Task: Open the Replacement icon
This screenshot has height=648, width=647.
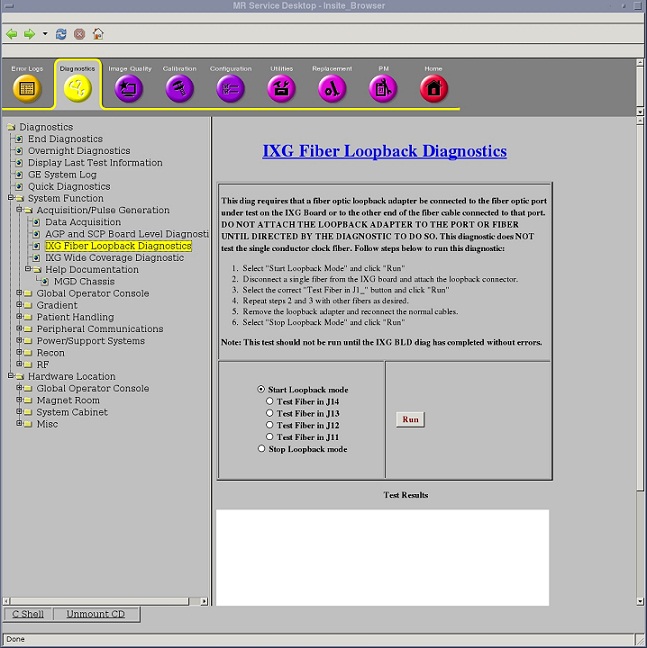Action: click(x=332, y=88)
